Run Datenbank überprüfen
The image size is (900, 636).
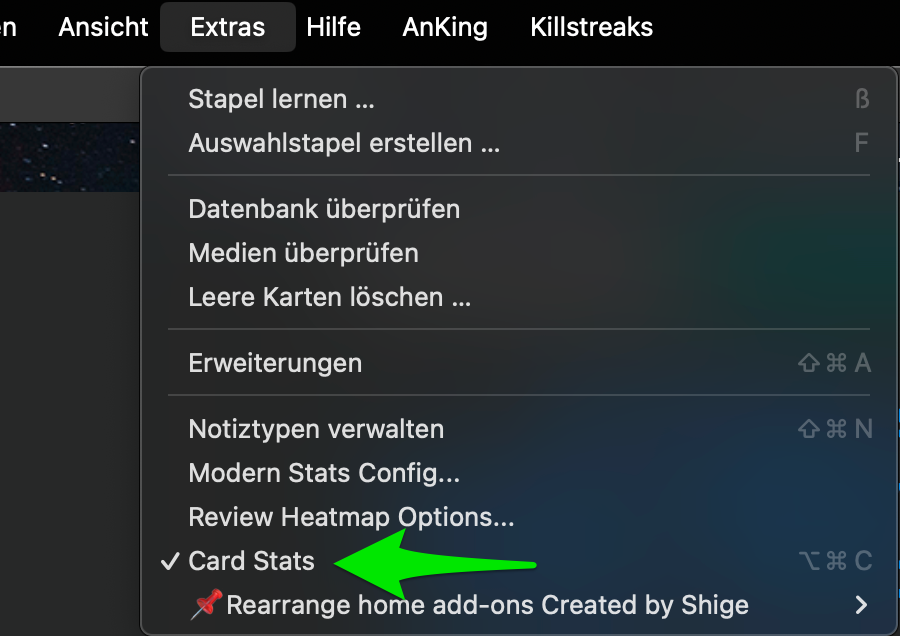324,209
